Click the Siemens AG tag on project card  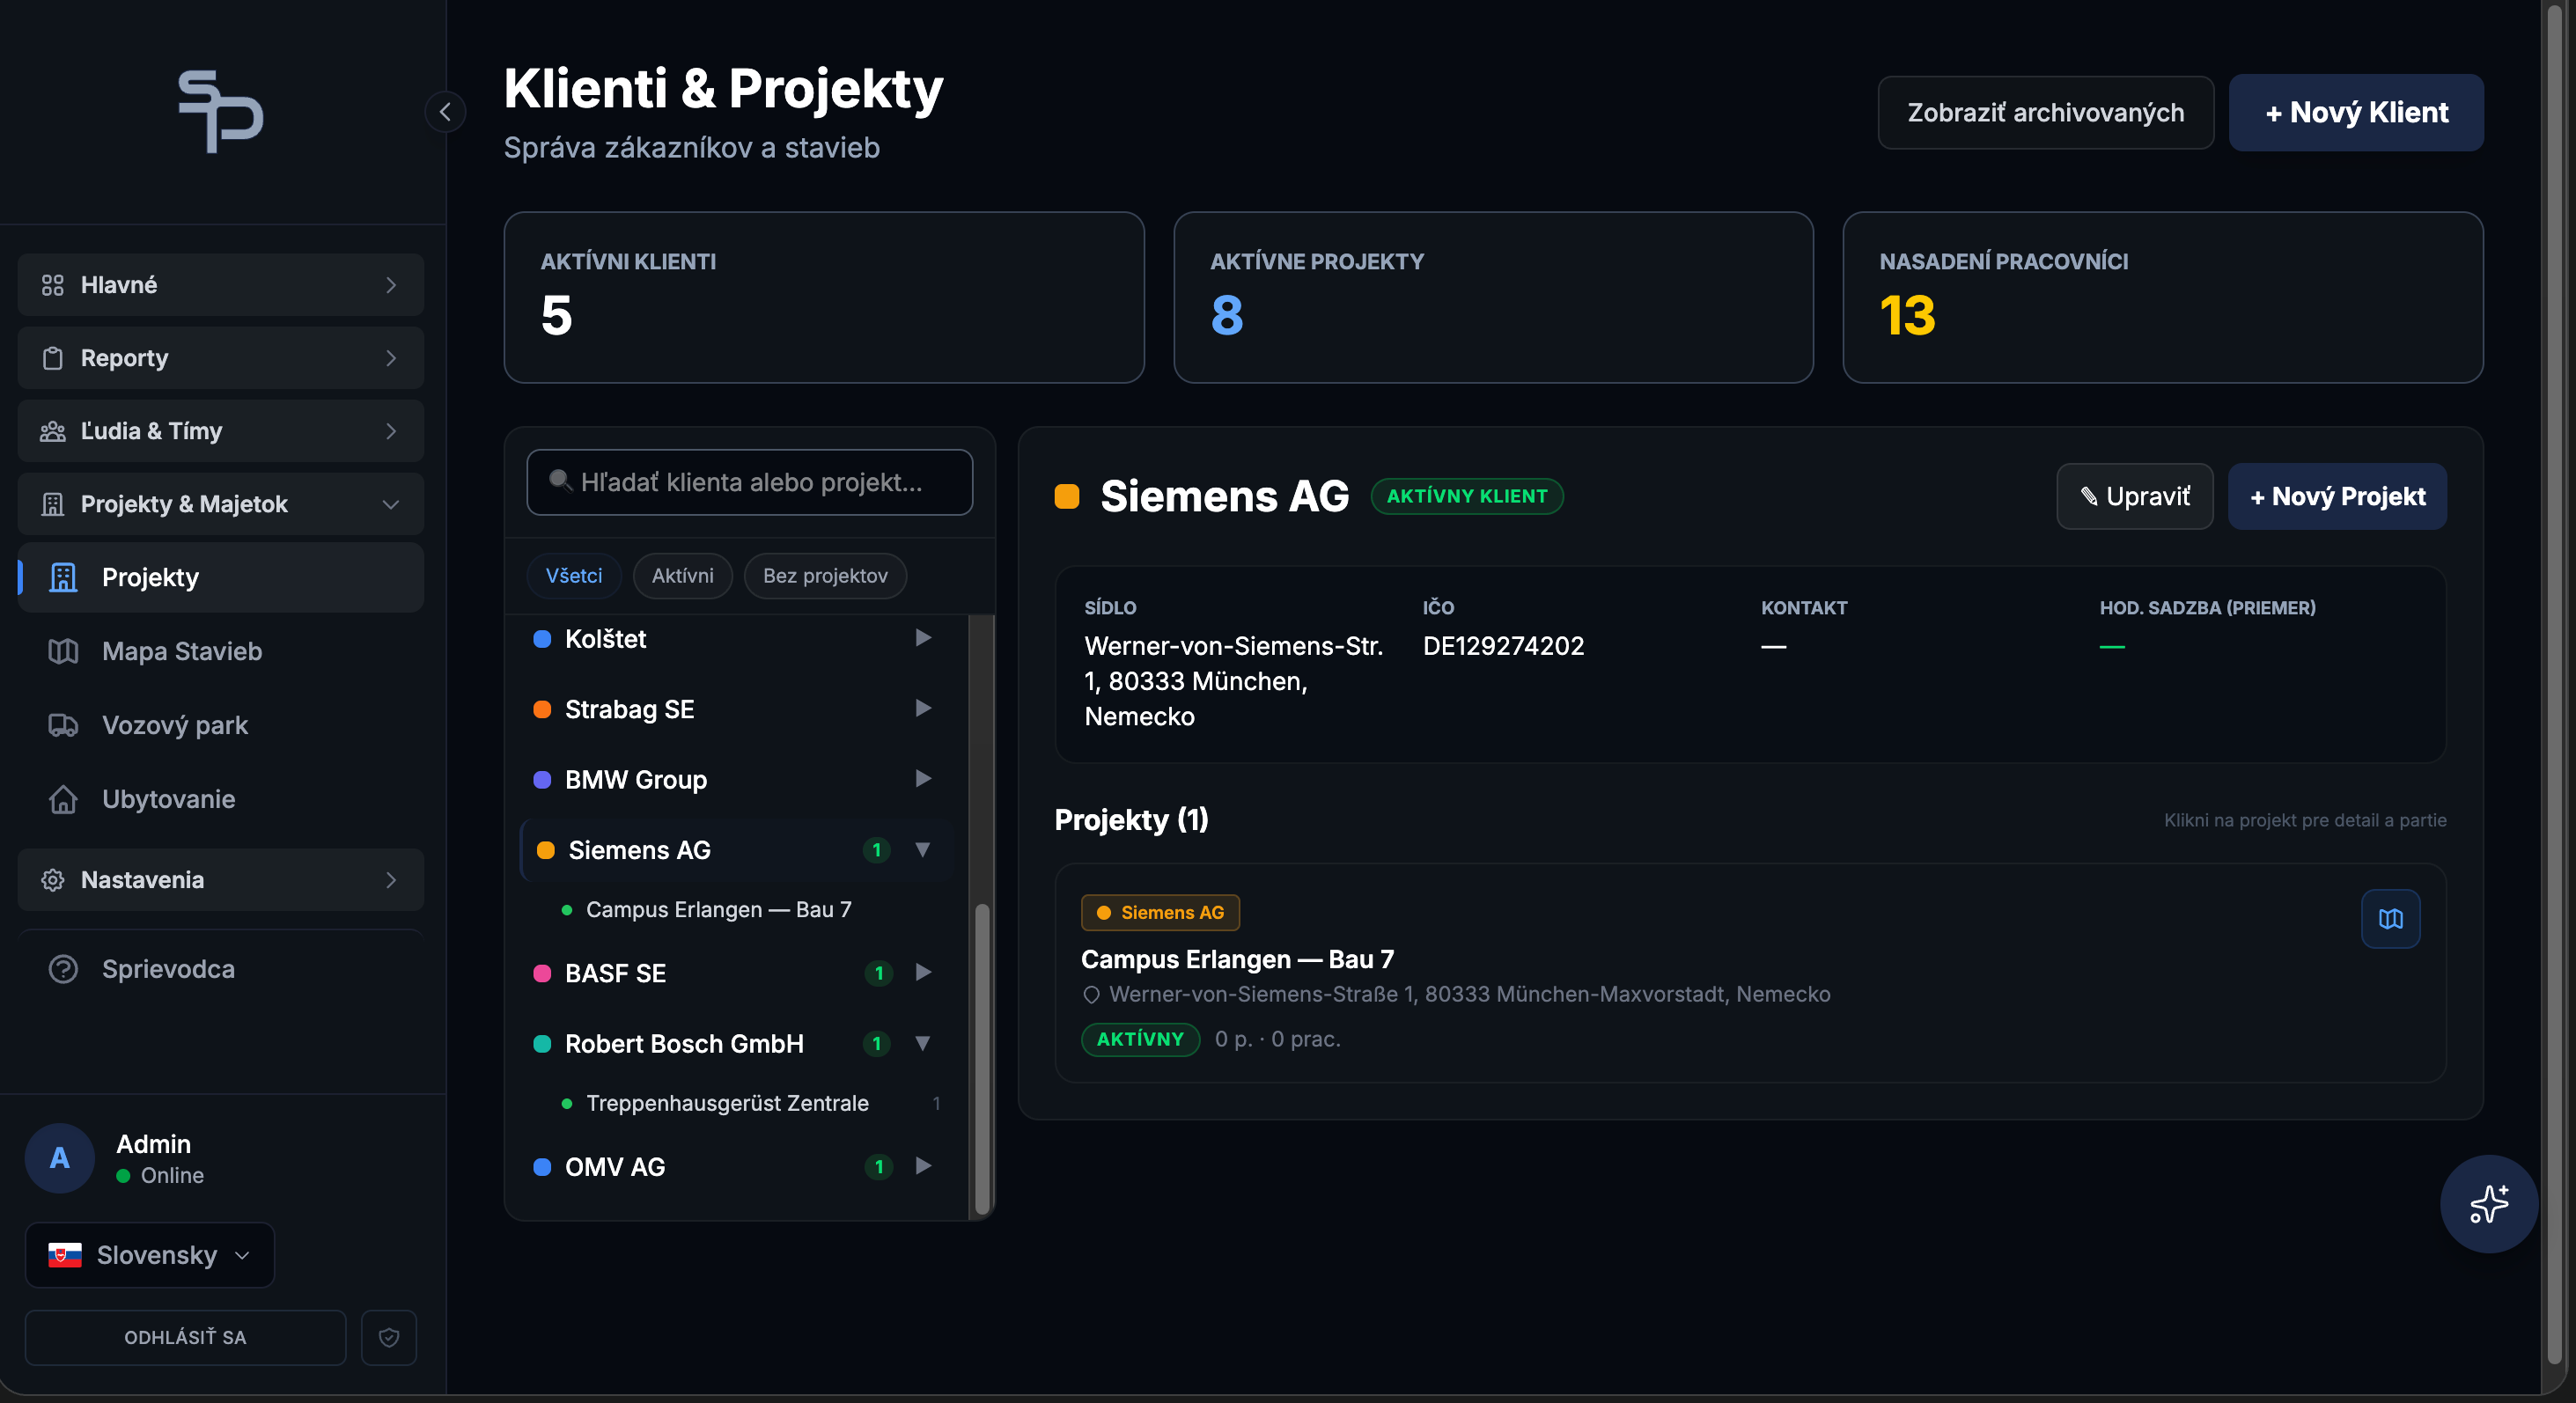coord(1160,912)
